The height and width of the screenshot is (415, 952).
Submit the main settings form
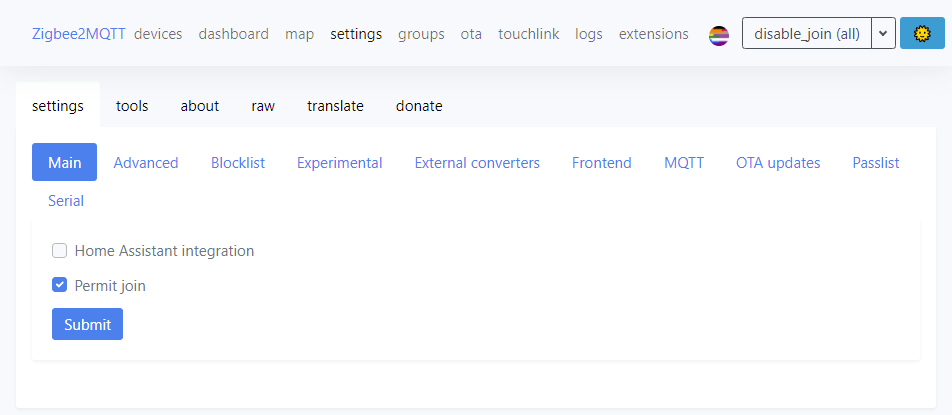87,324
